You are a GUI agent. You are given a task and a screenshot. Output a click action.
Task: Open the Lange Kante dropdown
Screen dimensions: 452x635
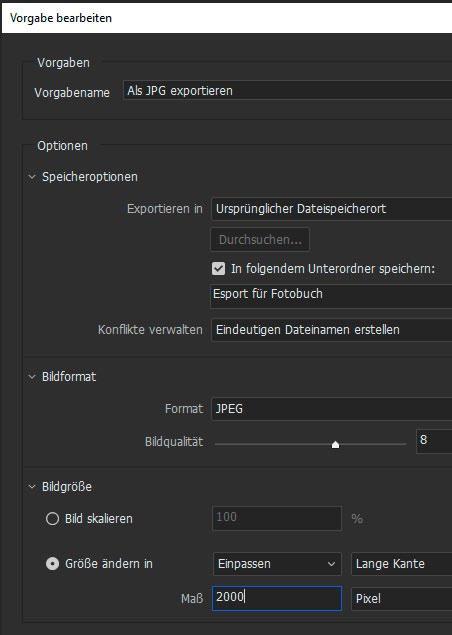click(401, 564)
